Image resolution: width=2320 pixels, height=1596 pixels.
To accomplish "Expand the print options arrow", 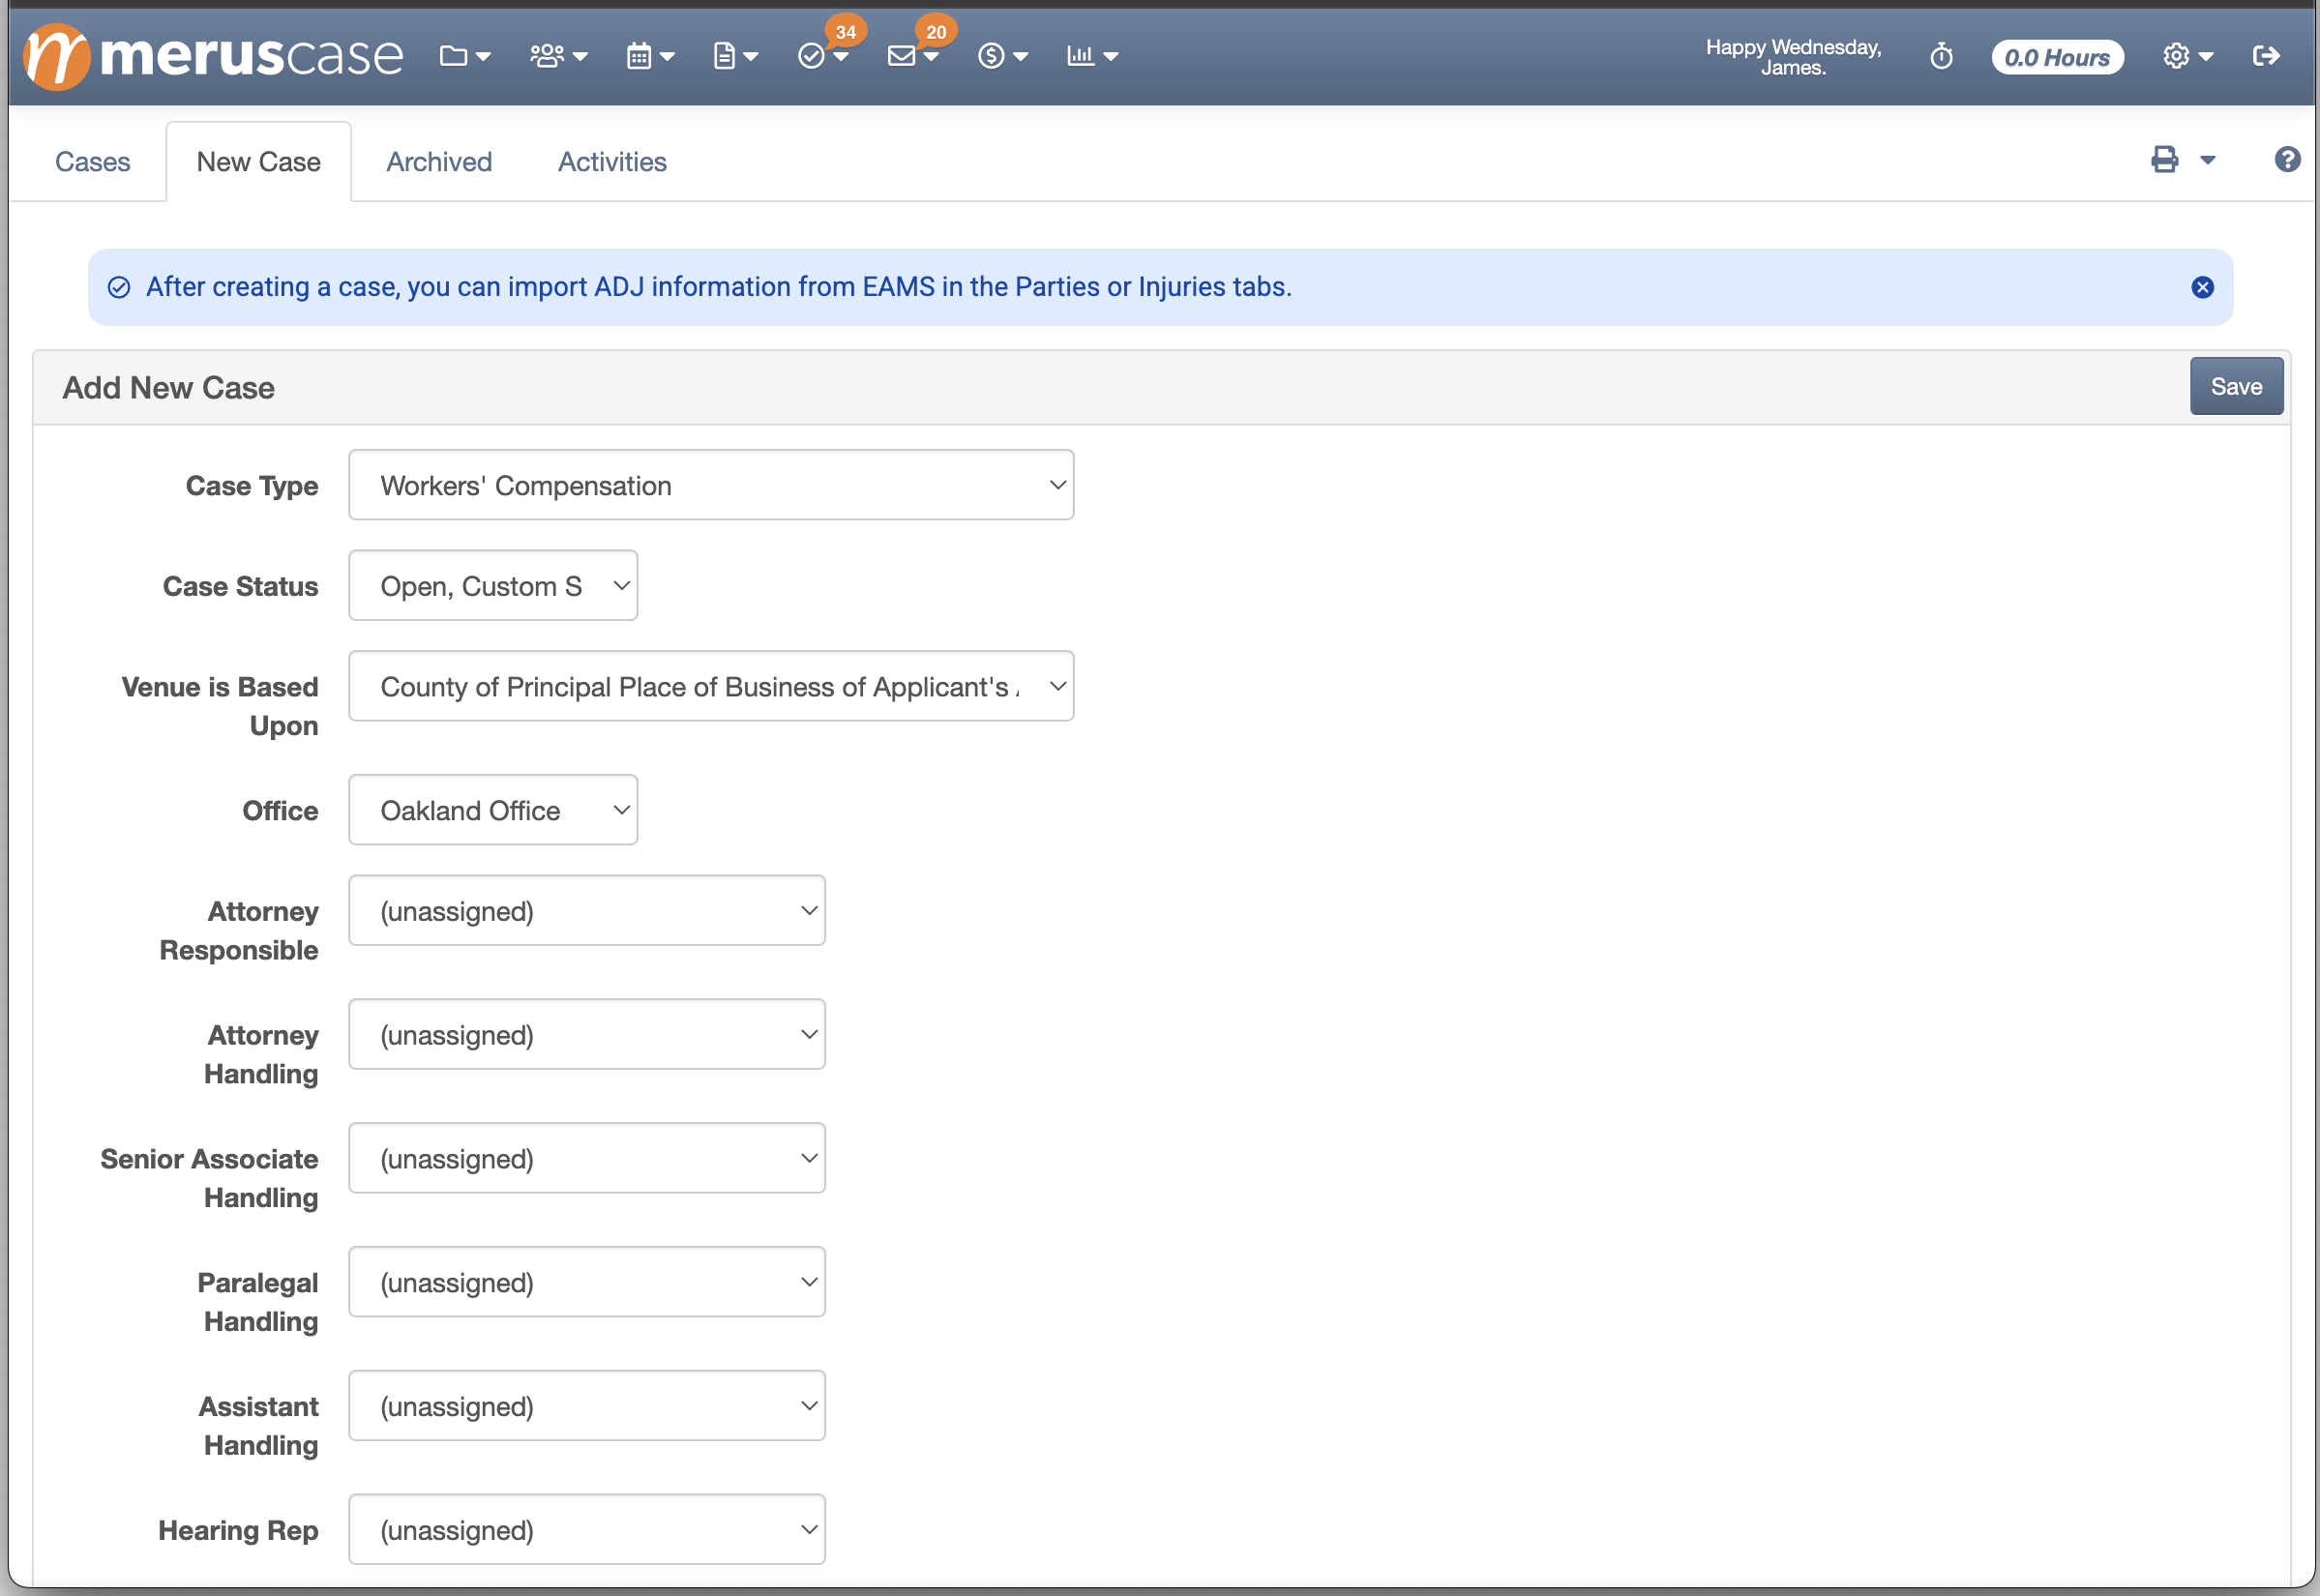I will [2208, 160].
